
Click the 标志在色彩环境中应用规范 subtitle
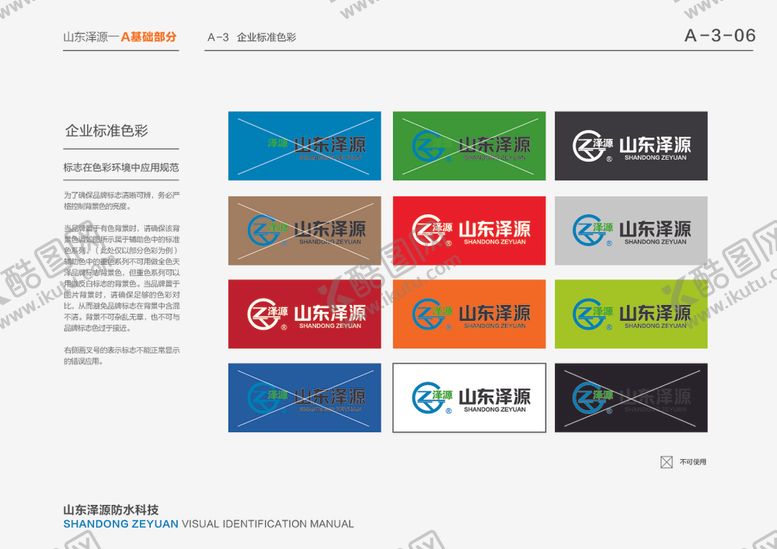coord(120,166)
